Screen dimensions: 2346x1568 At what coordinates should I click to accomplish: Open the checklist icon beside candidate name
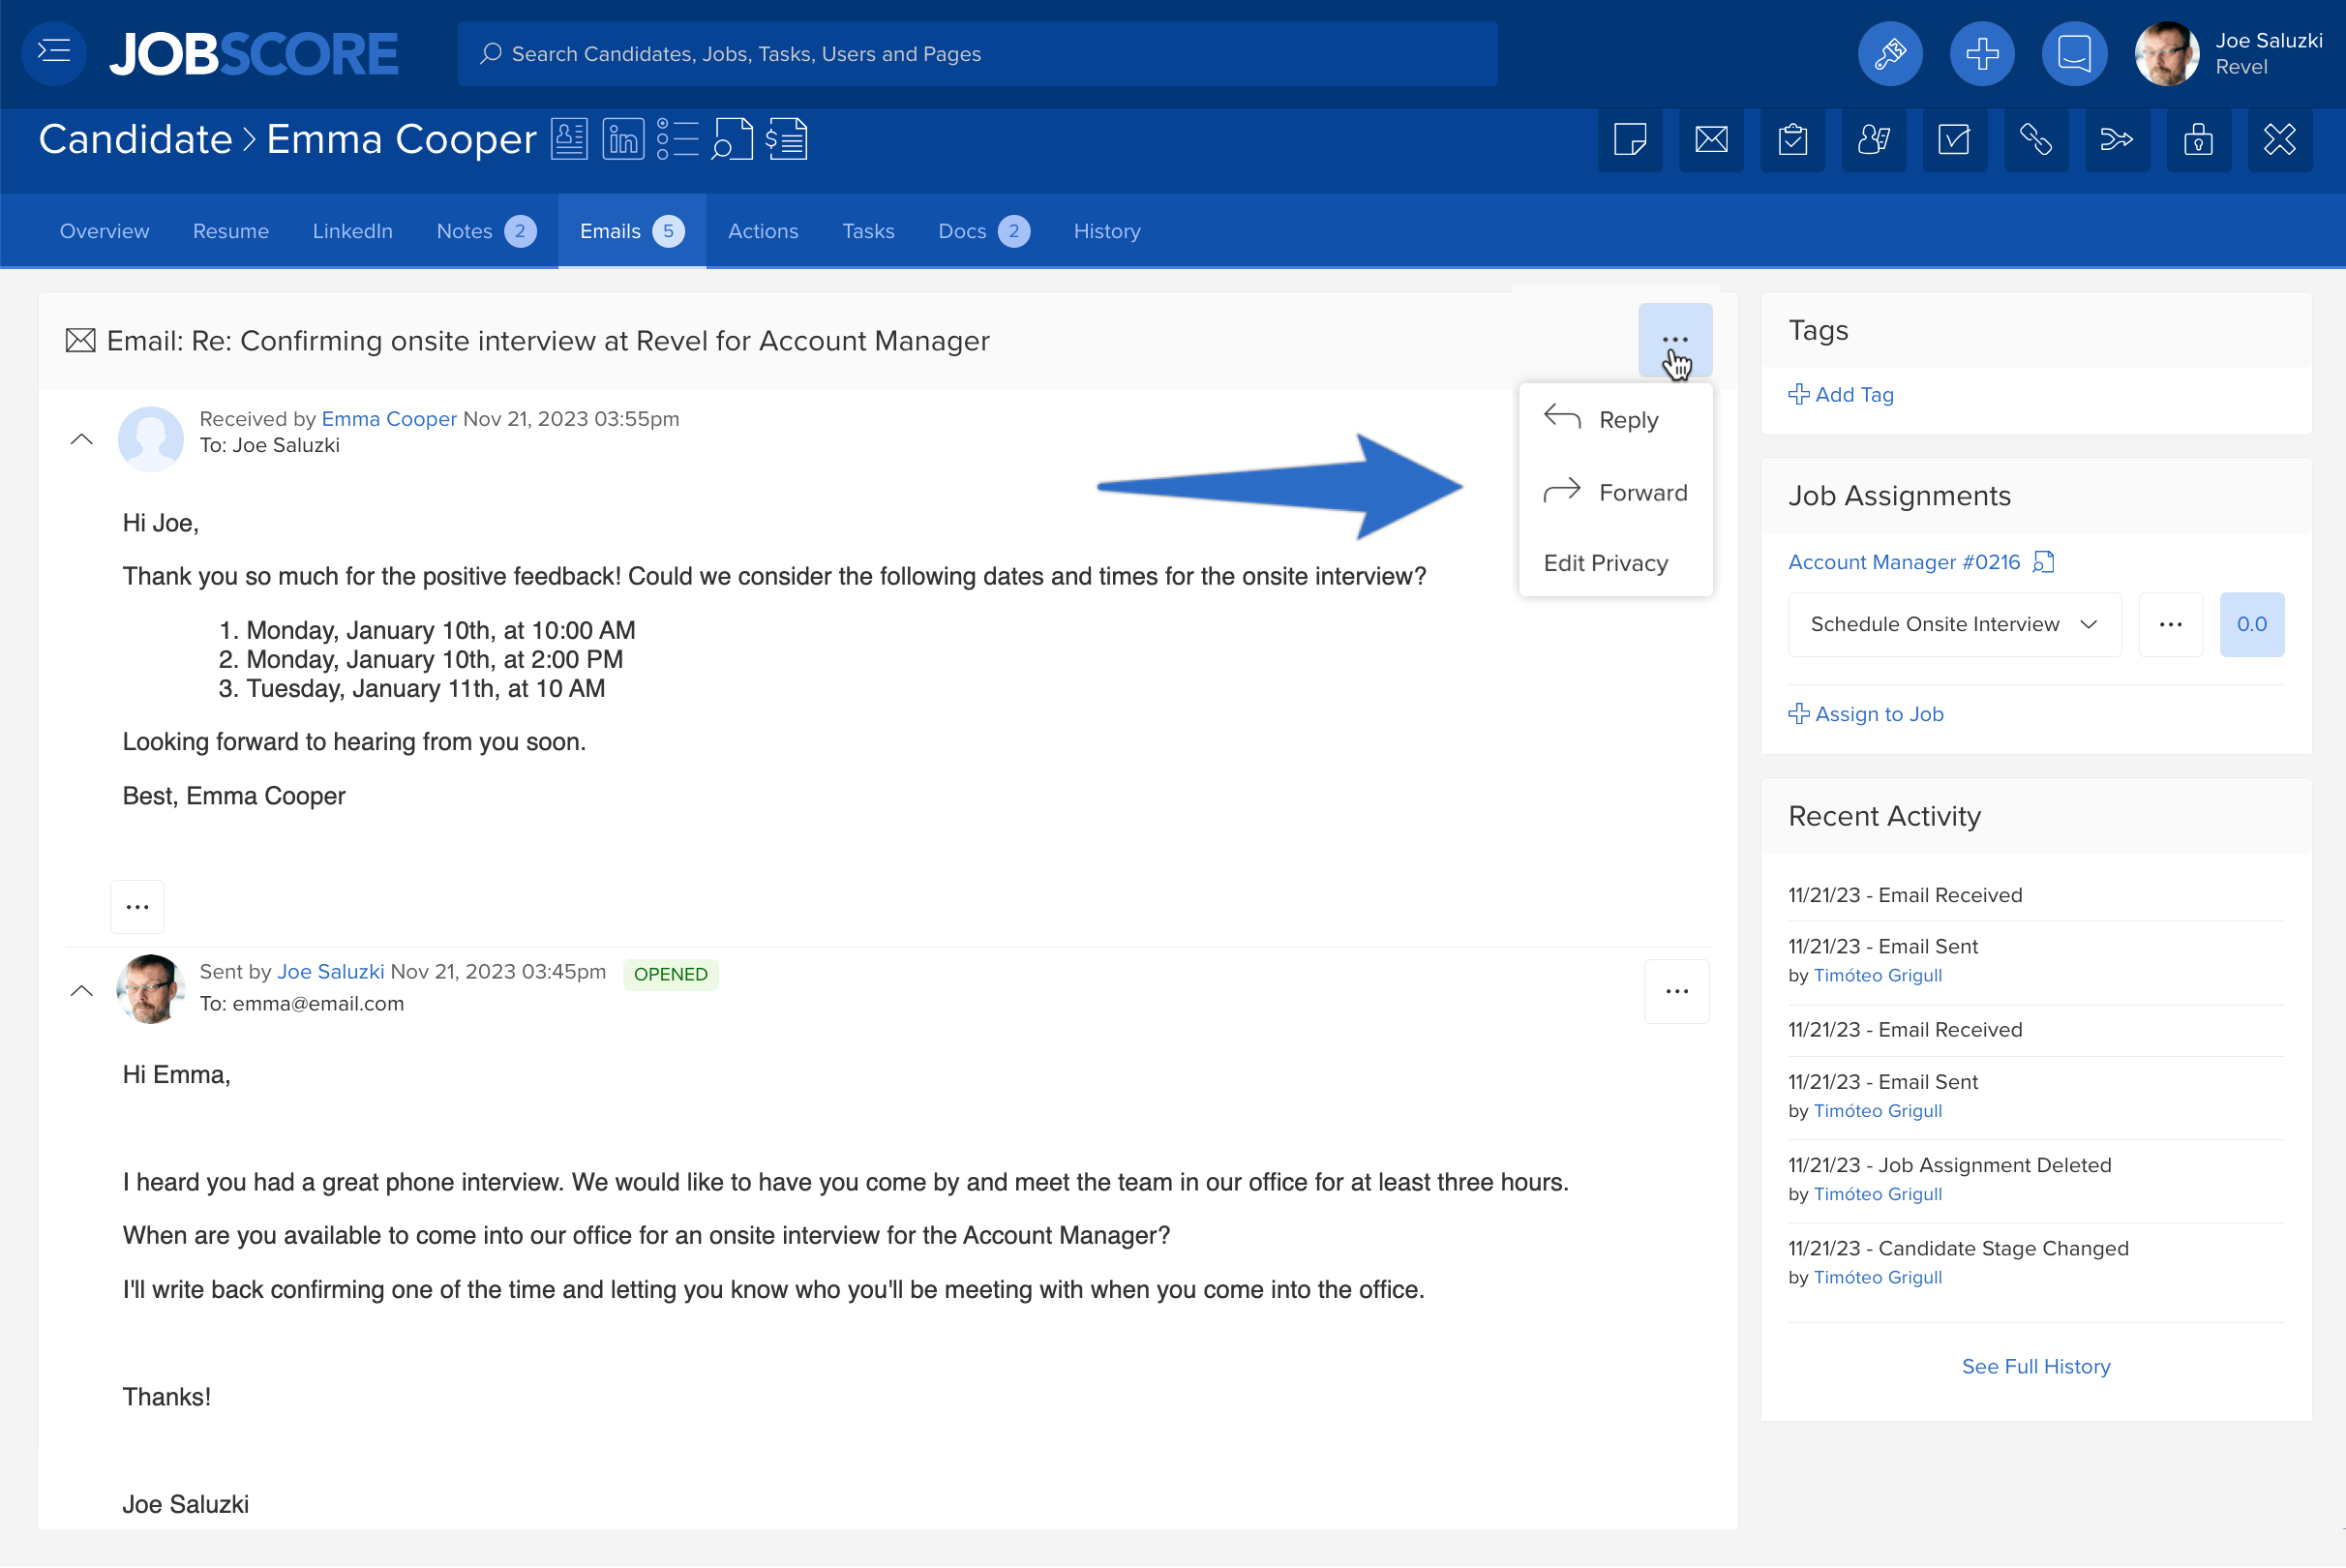point(677,139)
